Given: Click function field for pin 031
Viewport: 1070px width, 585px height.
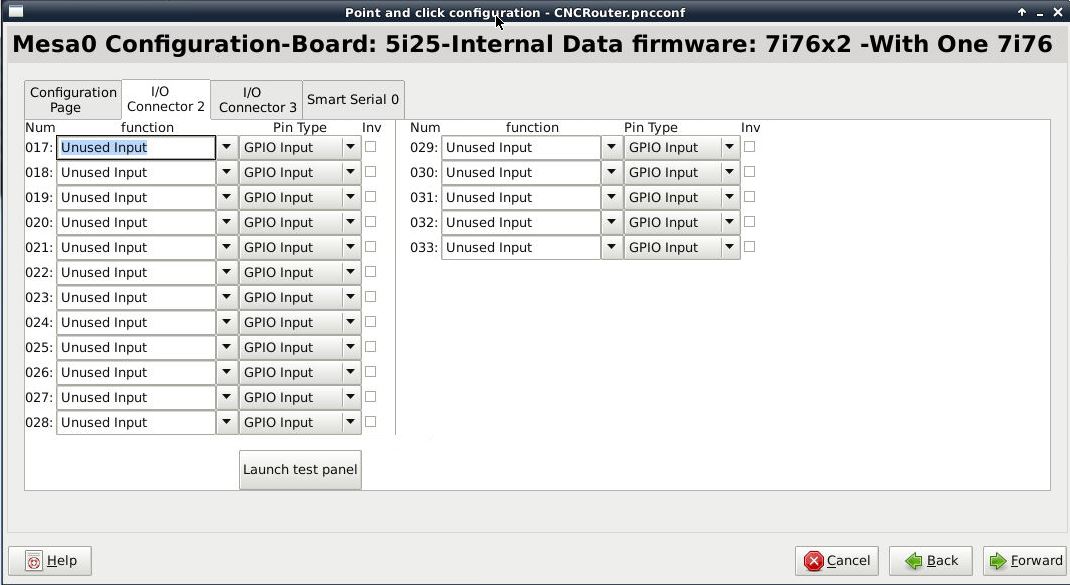Looking at the screenshot, I should 521,197.
